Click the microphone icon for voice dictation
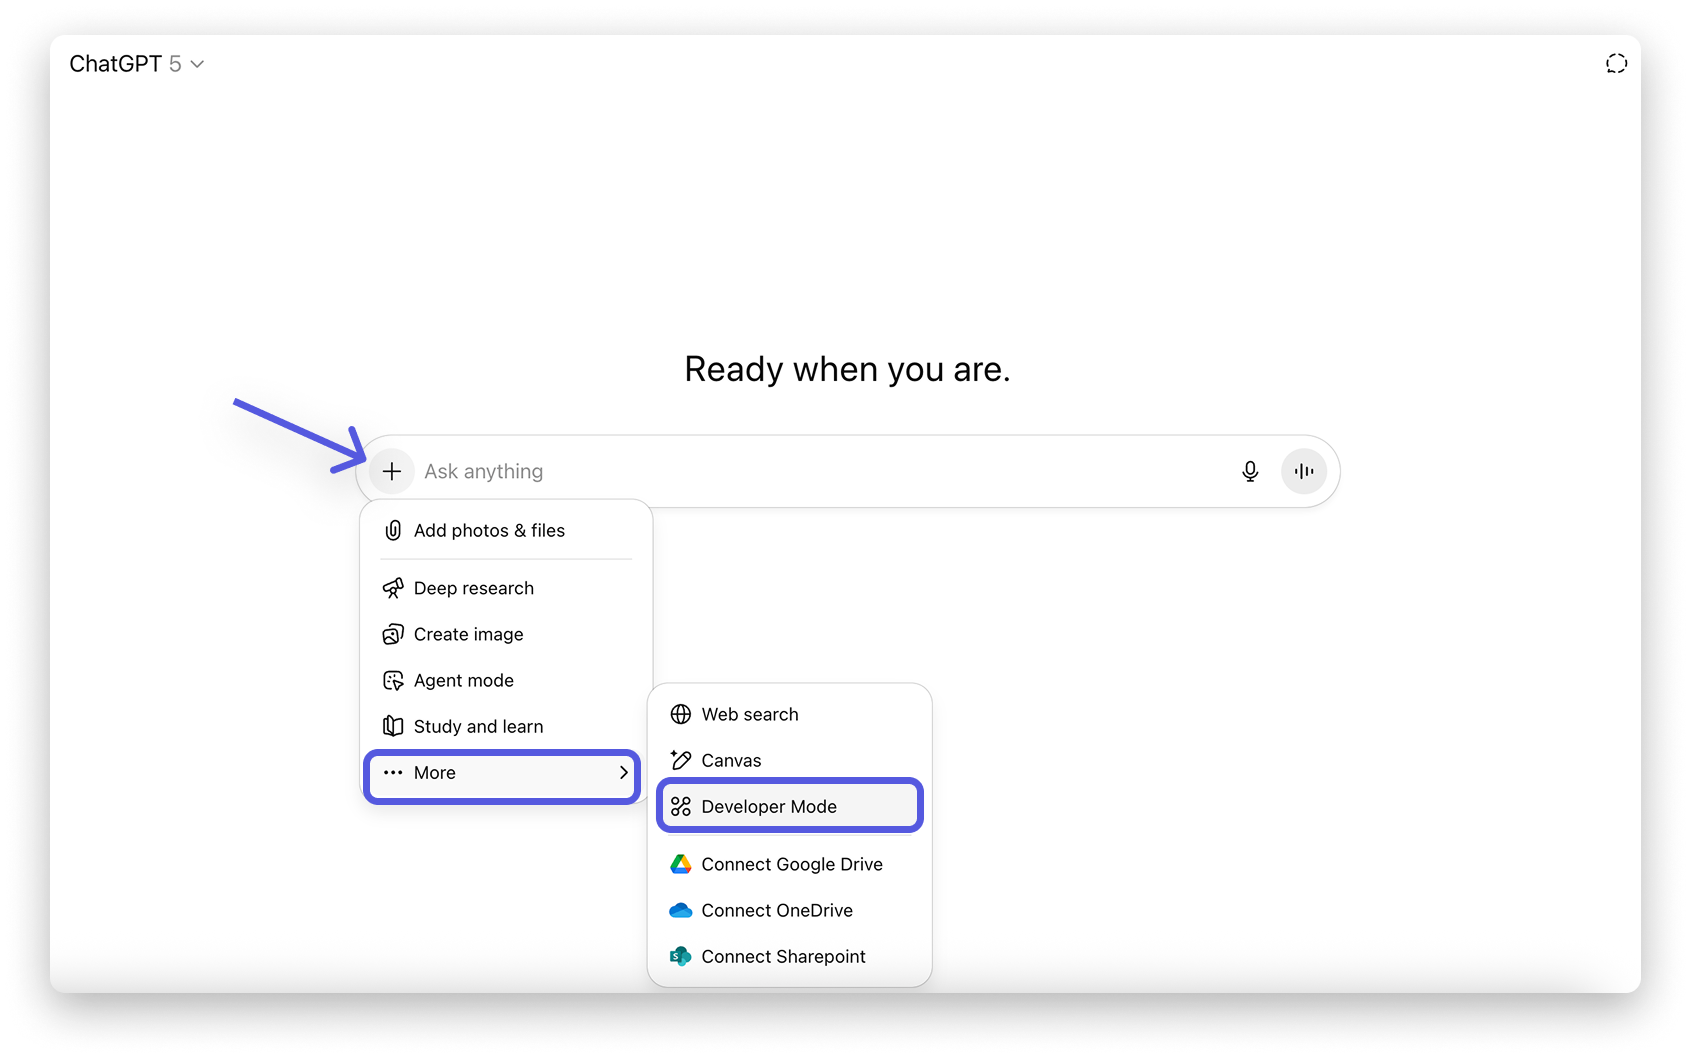The height and width of the screenshot is (1056, 1691). tap(1250, 471)
